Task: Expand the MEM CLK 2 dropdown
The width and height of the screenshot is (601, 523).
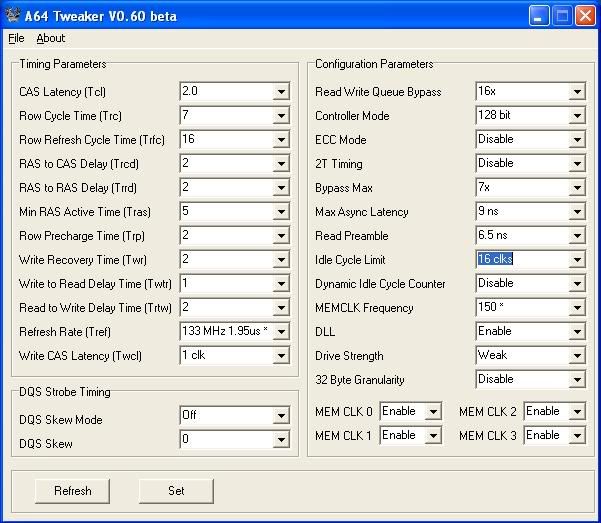Action: tap(577, 412)
